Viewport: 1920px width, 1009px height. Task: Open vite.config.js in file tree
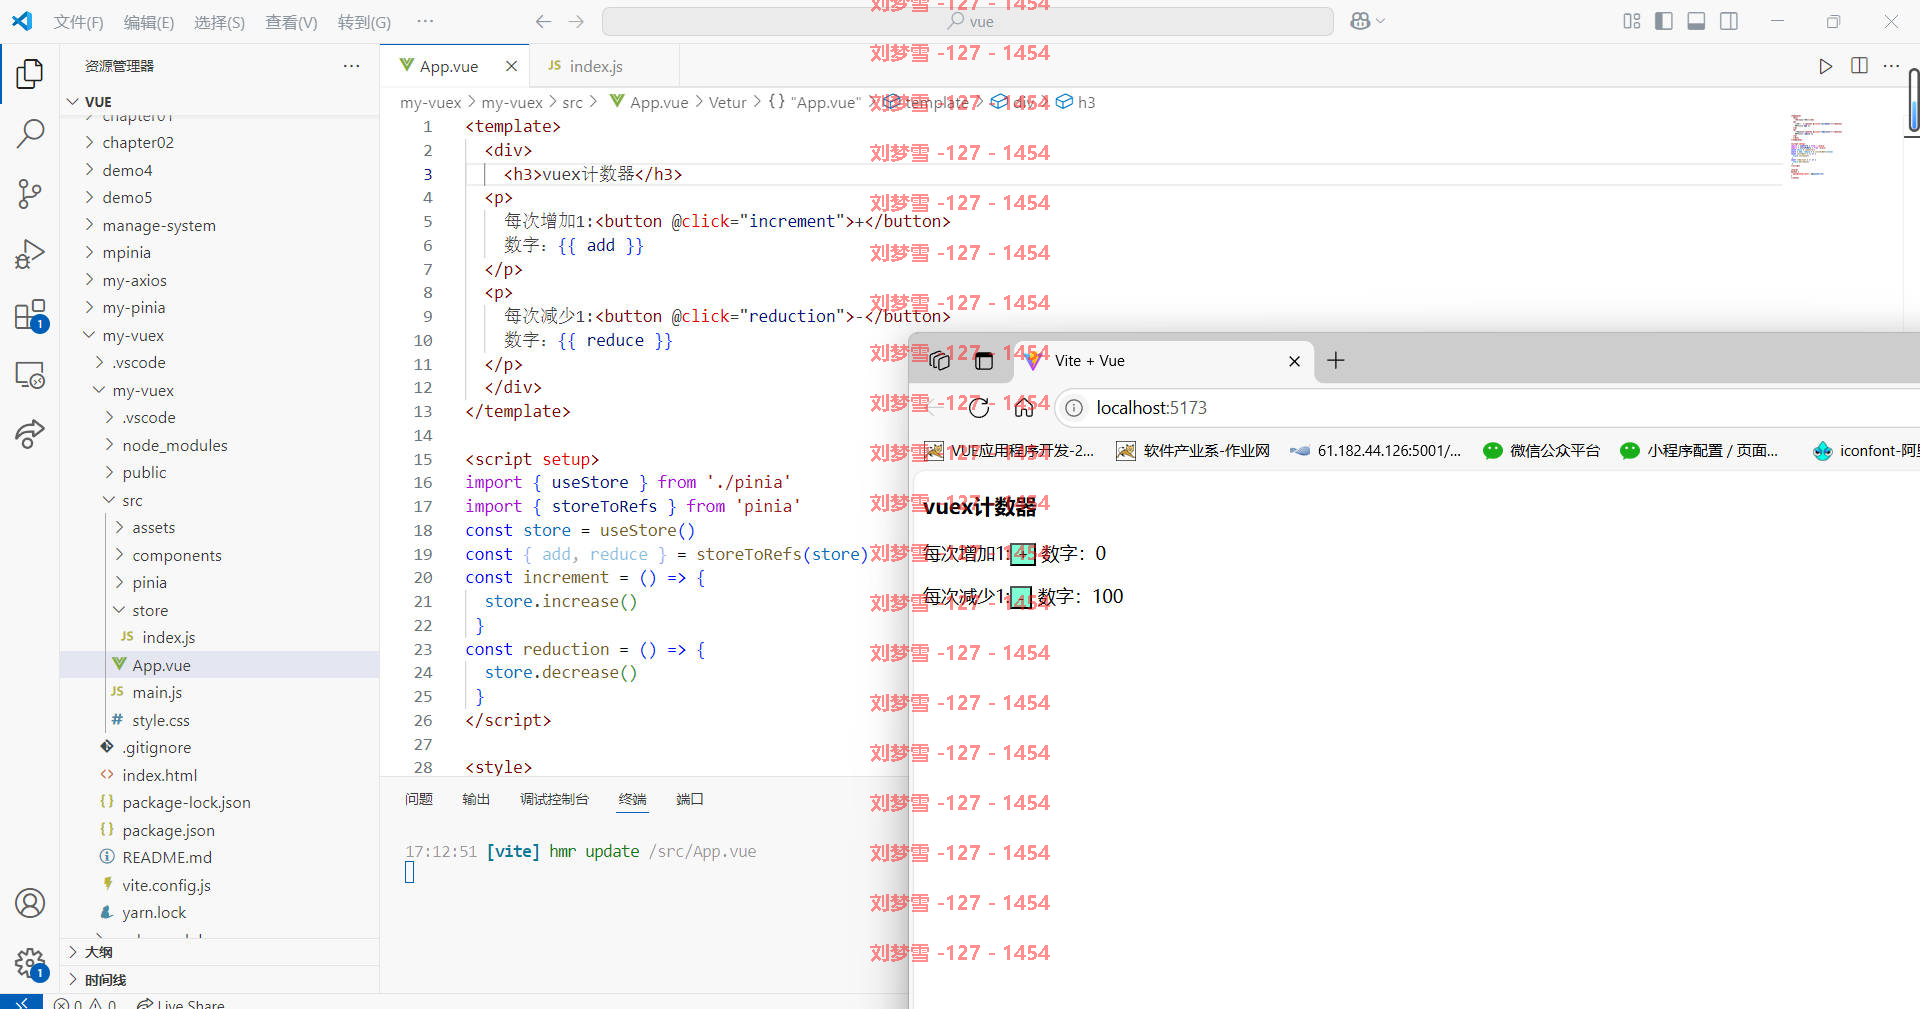pos(166,885)
